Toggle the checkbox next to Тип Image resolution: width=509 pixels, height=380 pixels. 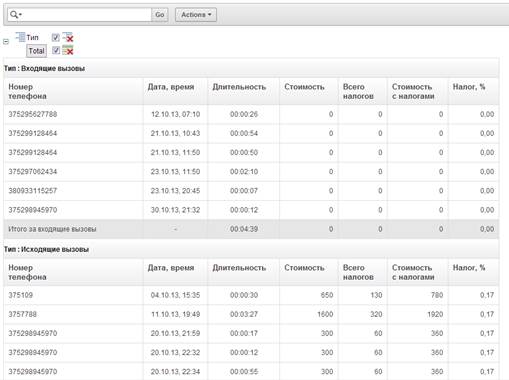click(56, 37)
